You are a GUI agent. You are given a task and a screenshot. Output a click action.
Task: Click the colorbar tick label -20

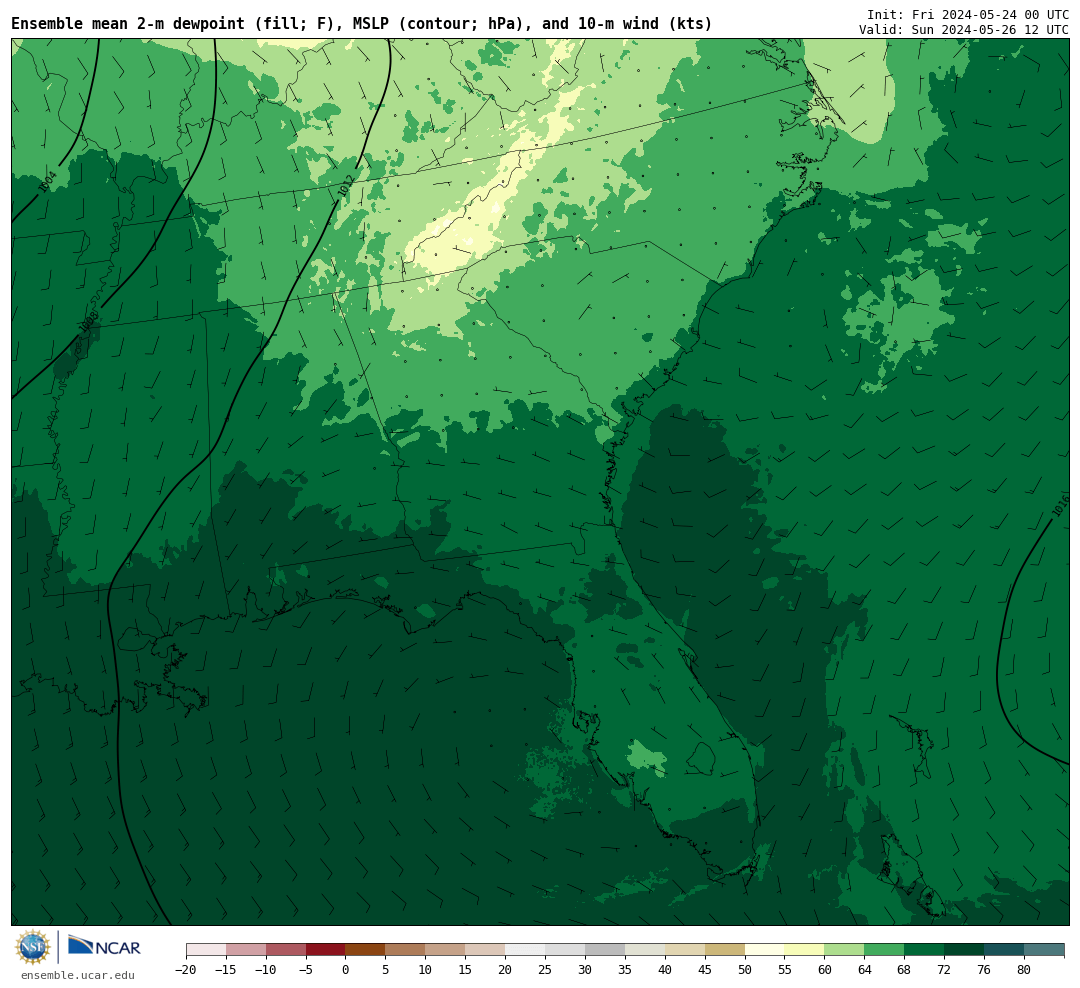tap(186, 969)
